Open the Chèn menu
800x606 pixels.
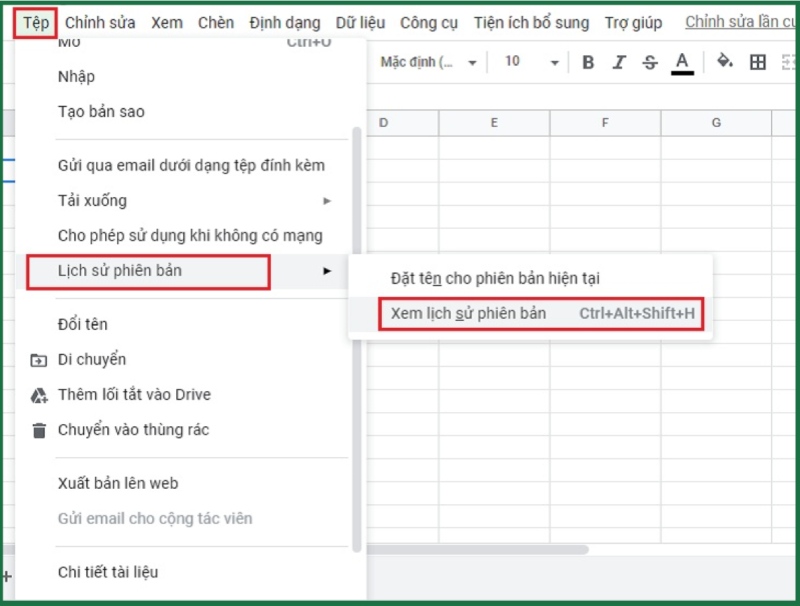216,22
